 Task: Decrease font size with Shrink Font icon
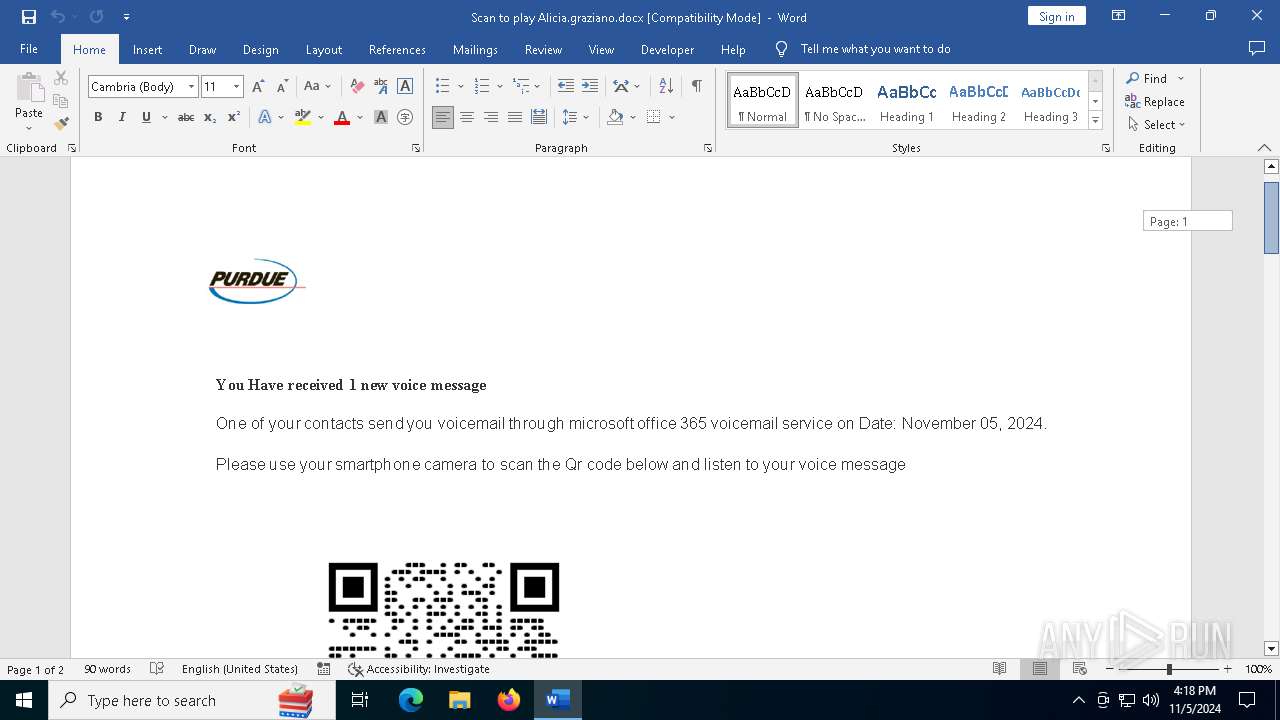(282, 87)
